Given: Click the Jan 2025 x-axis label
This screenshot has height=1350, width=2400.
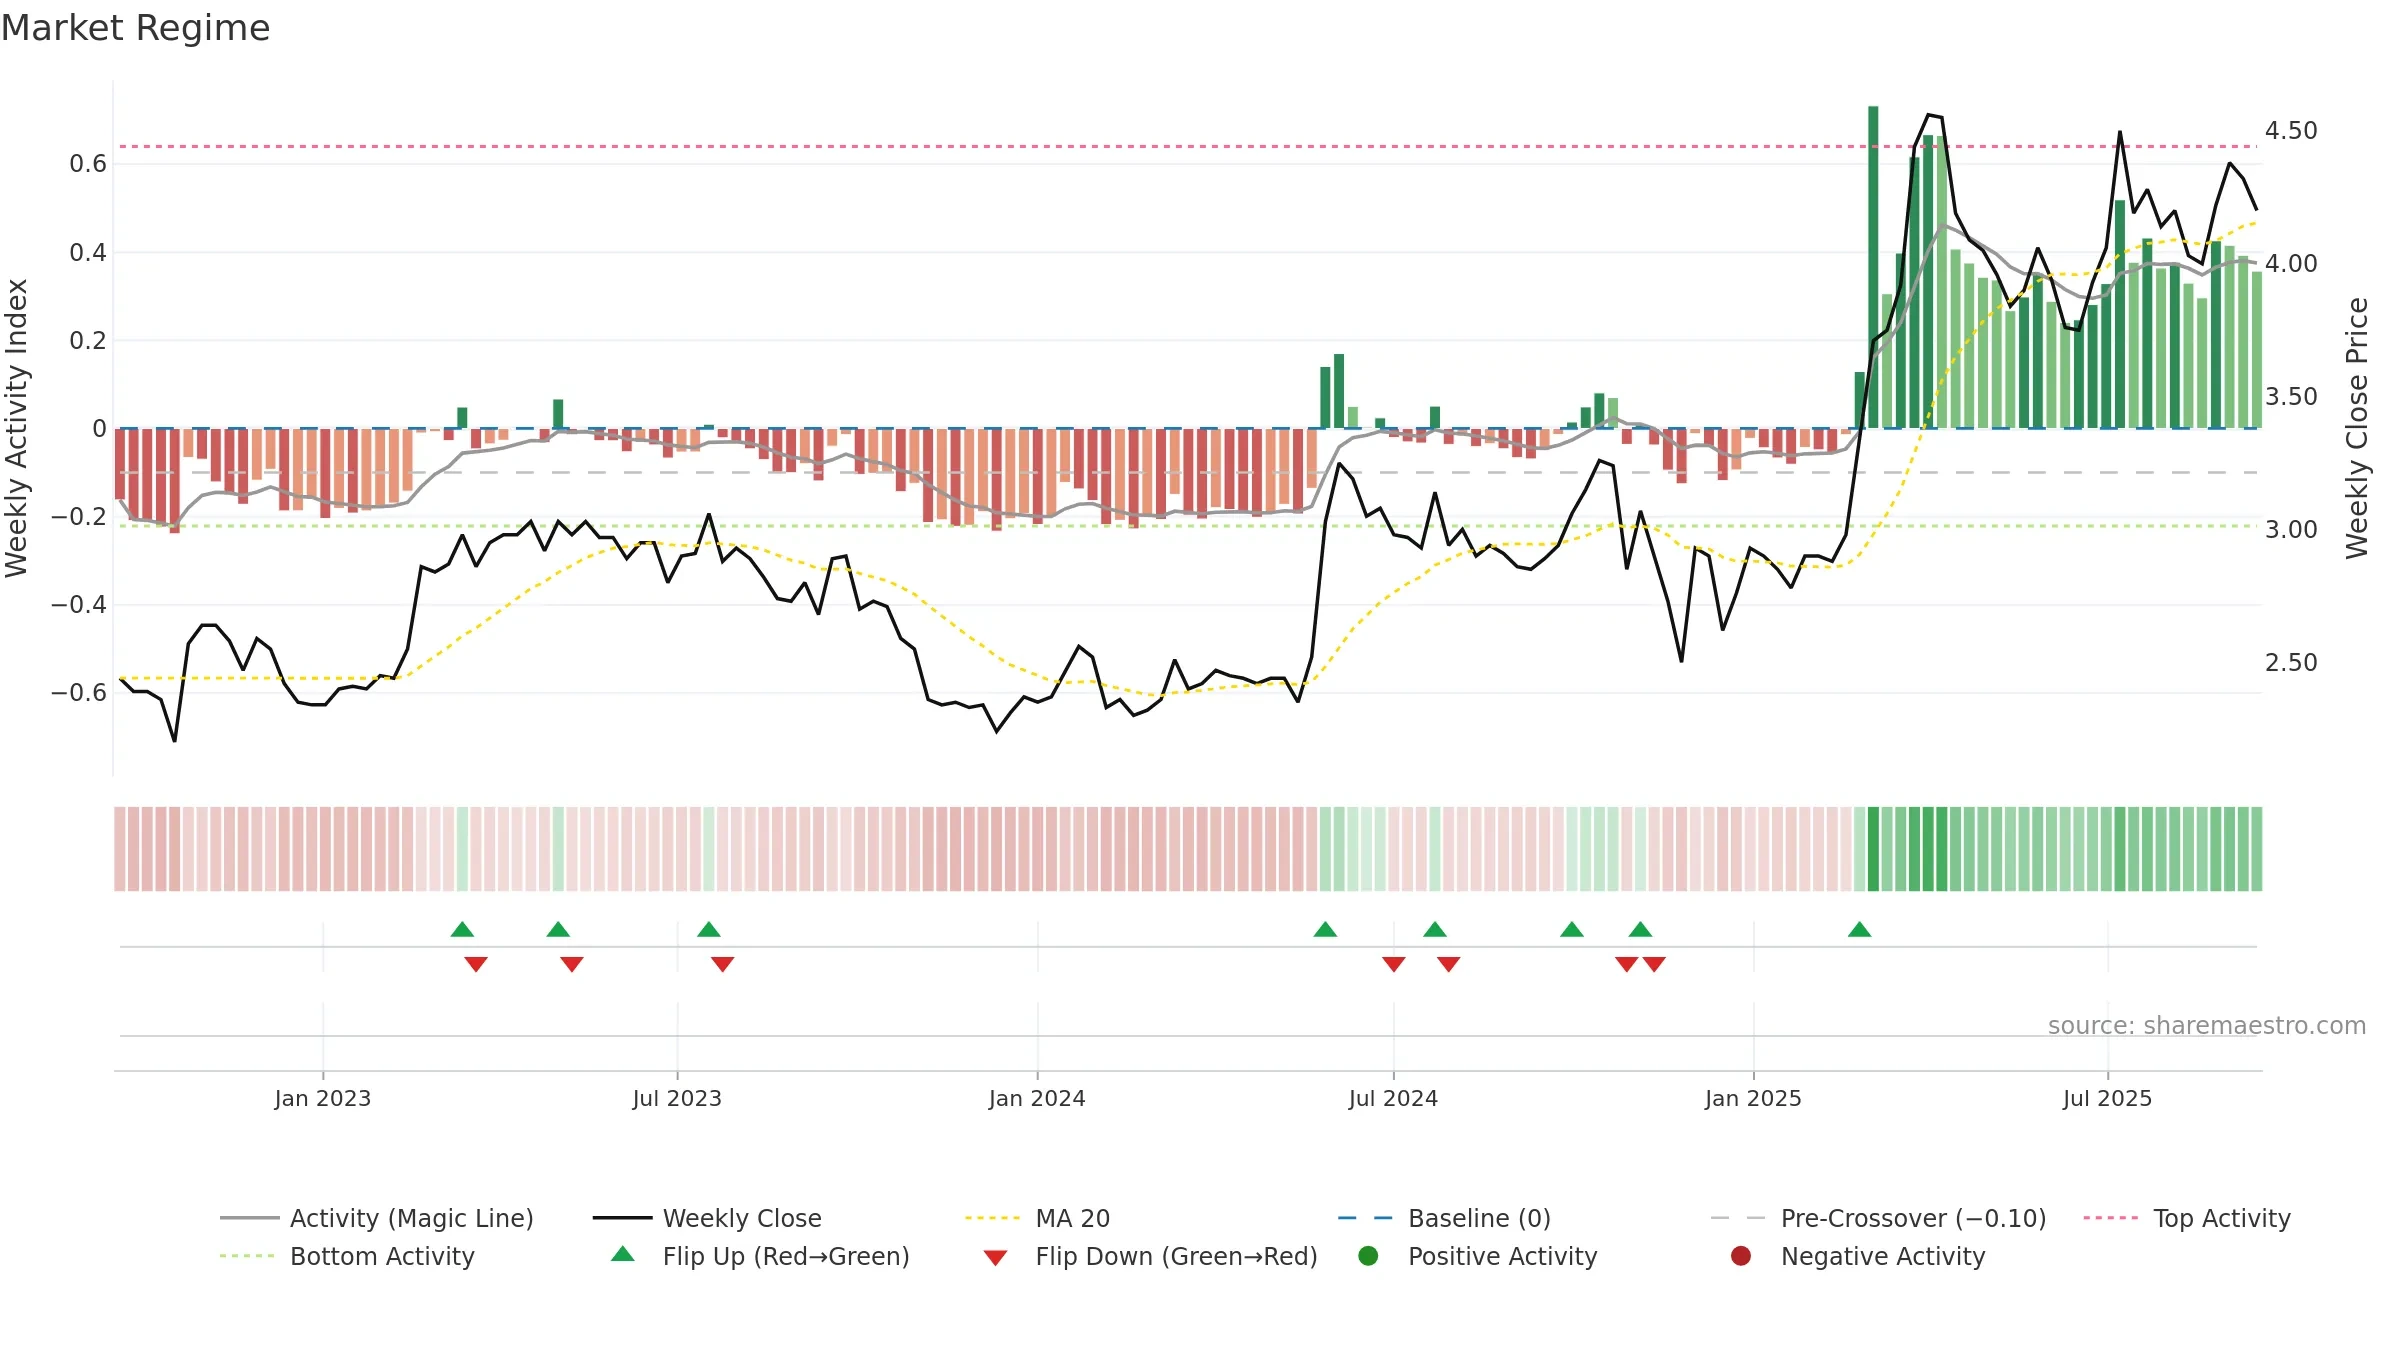Looking at the screenshot, I should coord(1753,1098).
